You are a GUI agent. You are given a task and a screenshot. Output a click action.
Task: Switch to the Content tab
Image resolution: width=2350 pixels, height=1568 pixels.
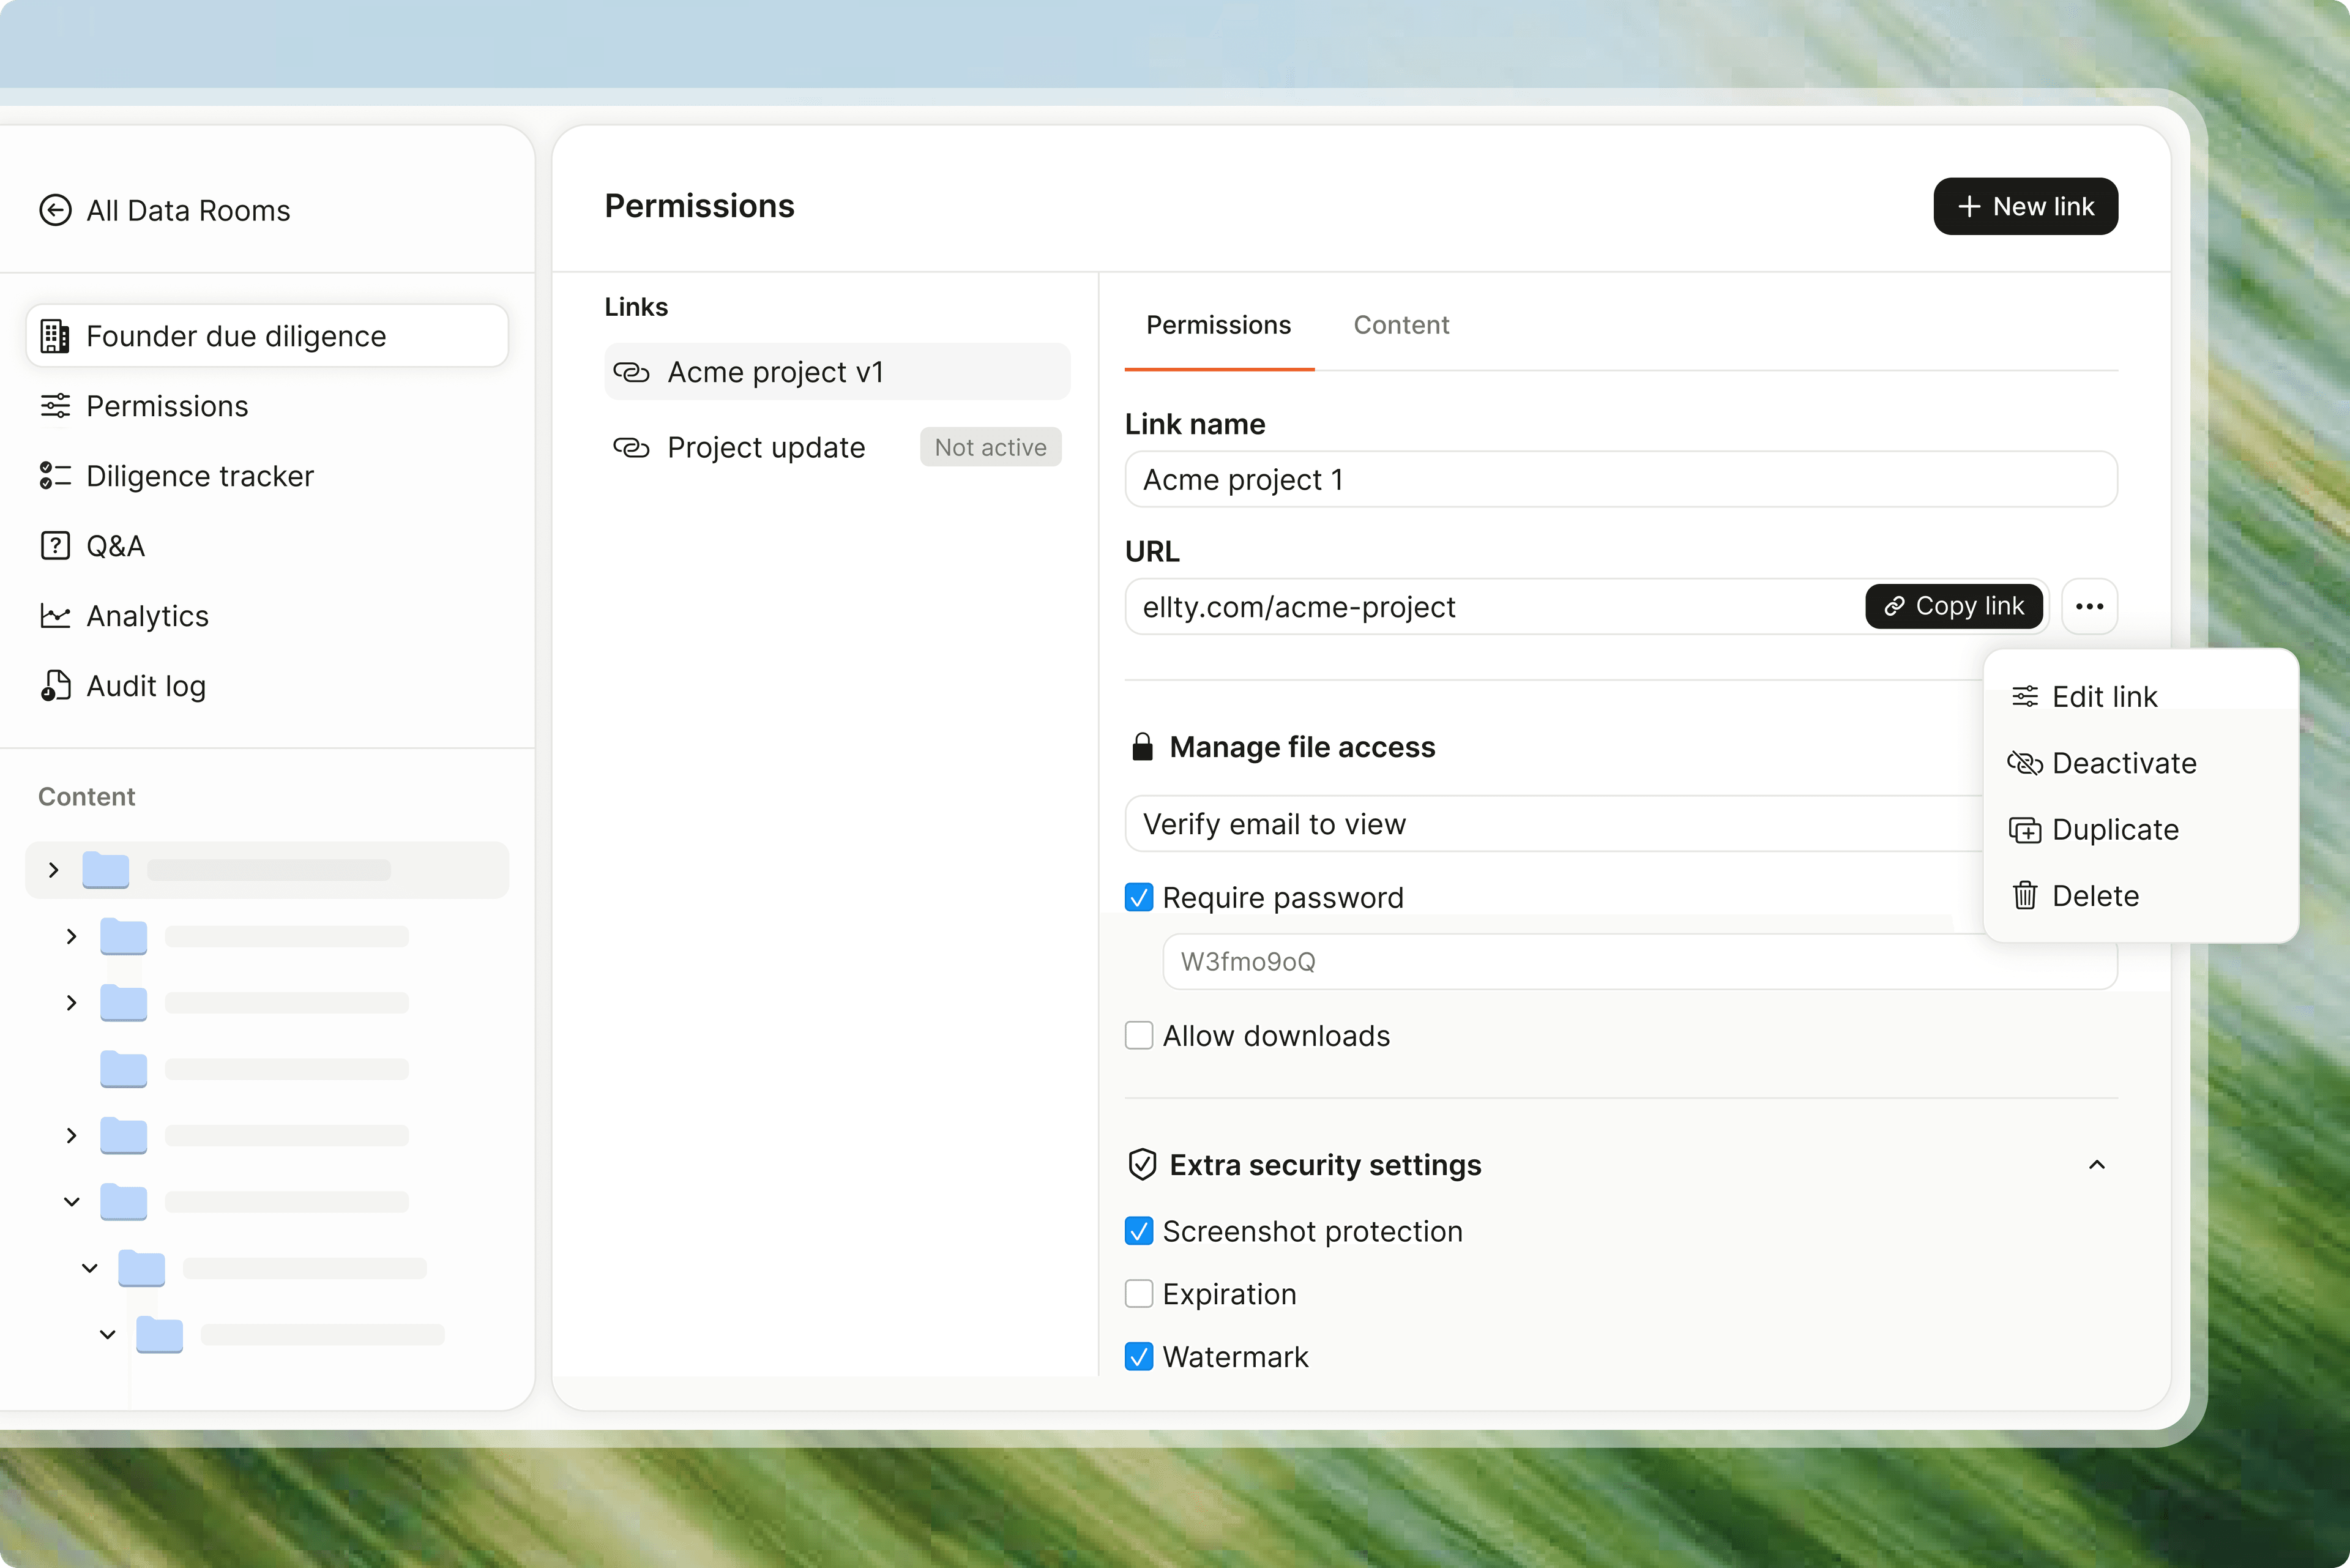tap(1401, 325)
